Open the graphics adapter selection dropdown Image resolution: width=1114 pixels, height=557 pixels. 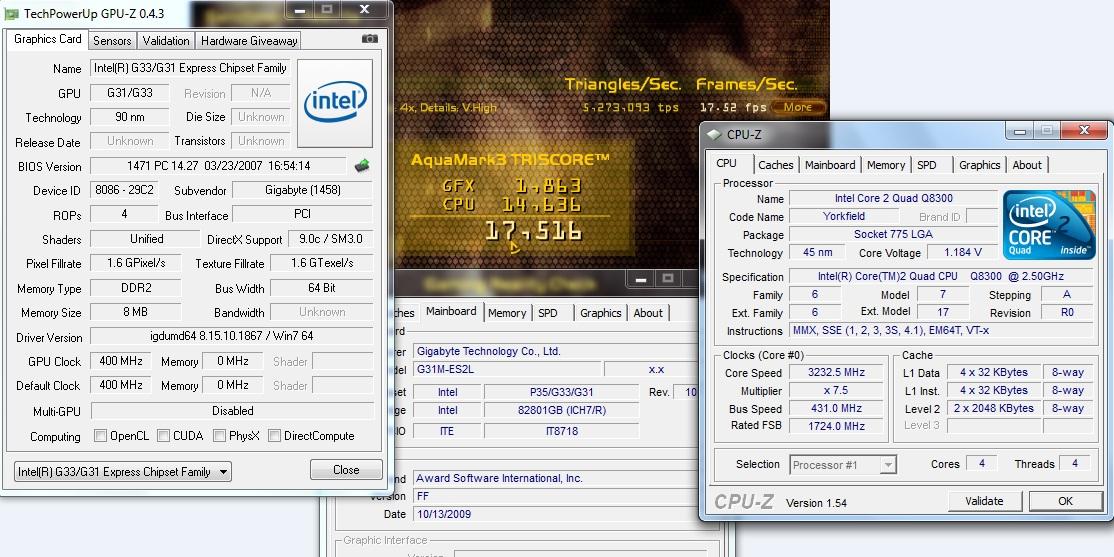(x=123, y=472)
